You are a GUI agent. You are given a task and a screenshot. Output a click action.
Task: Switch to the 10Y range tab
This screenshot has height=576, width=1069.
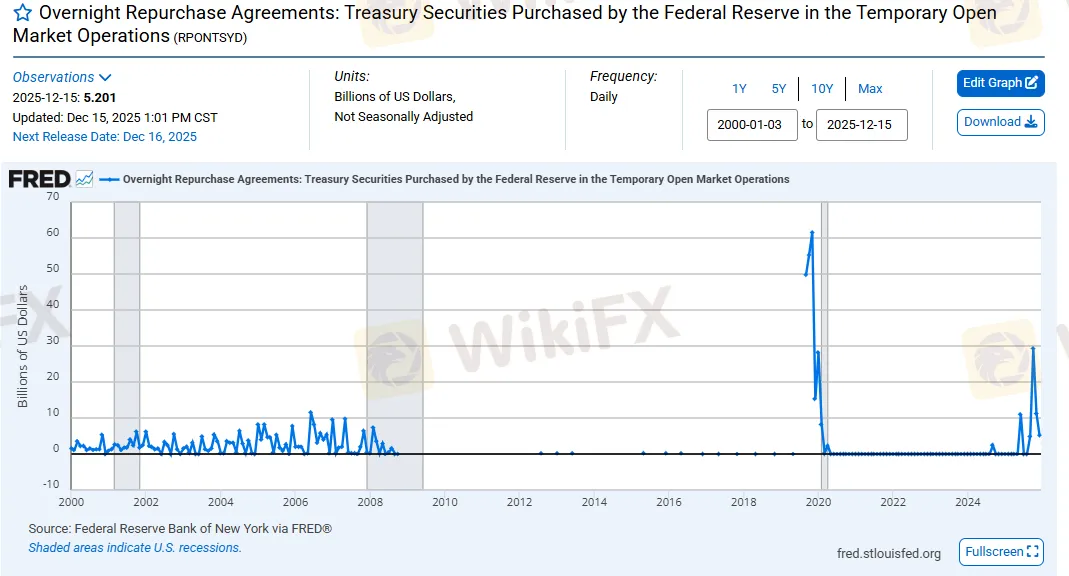point(822,88)
